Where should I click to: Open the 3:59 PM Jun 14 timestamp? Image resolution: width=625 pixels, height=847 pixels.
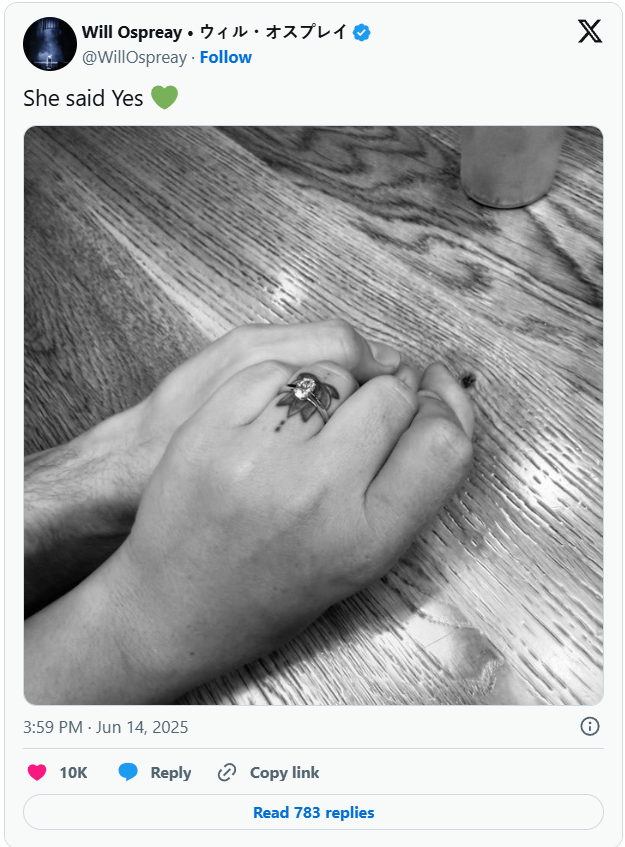click(105, 727)
